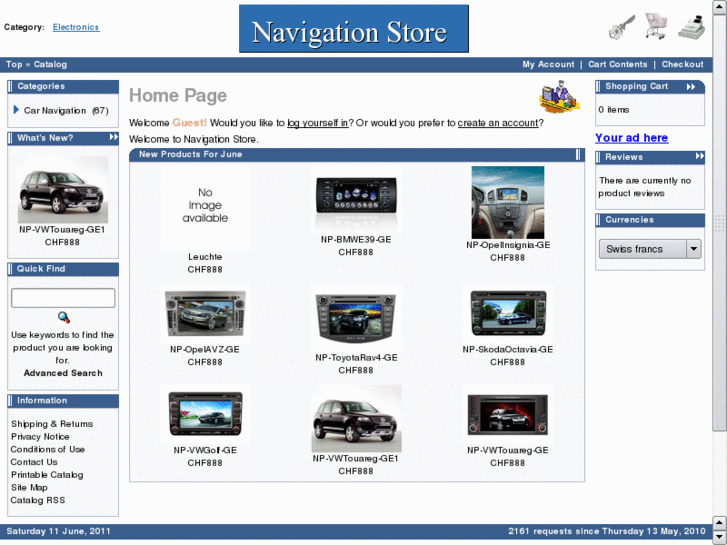
Task: Click the cash register checkout icon
Action: coord(692,27)
